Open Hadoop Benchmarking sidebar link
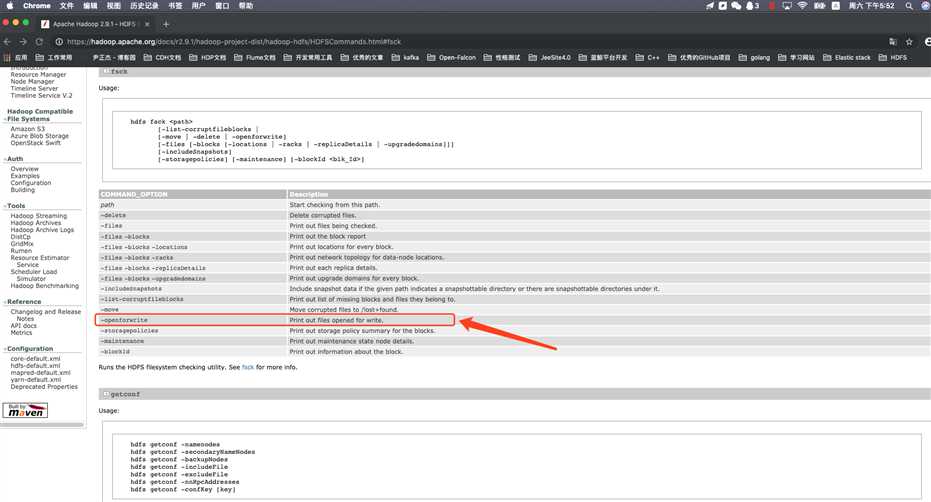Image resolution: width=931 pixels, height=502 pixels. point(45,286)
